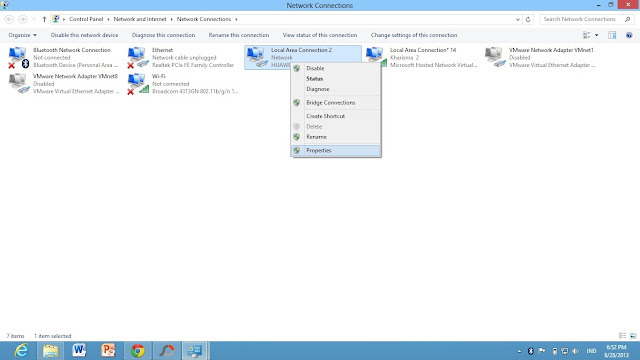Refresh the Network Connections address bar
Viewport: 640px width, 360px height.
coord(528,19)
